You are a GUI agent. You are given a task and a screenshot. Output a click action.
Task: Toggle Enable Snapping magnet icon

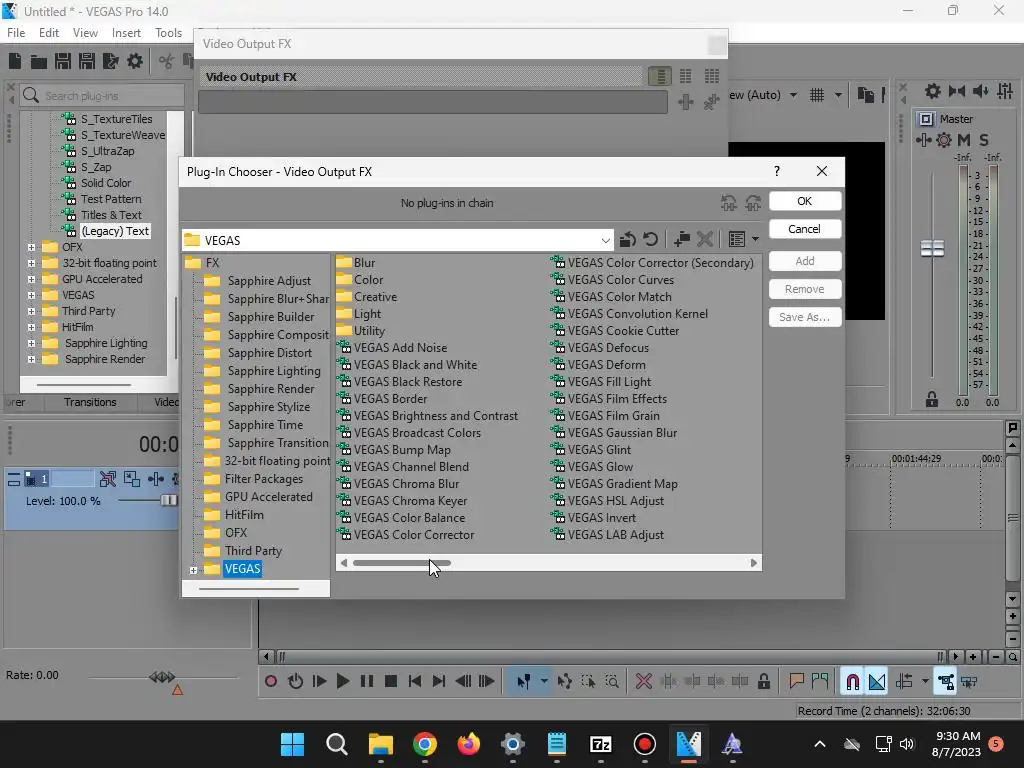852,682
